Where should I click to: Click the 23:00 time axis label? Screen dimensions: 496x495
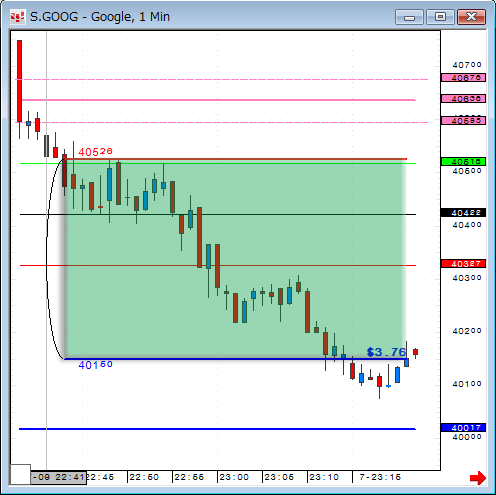point(234,477)
